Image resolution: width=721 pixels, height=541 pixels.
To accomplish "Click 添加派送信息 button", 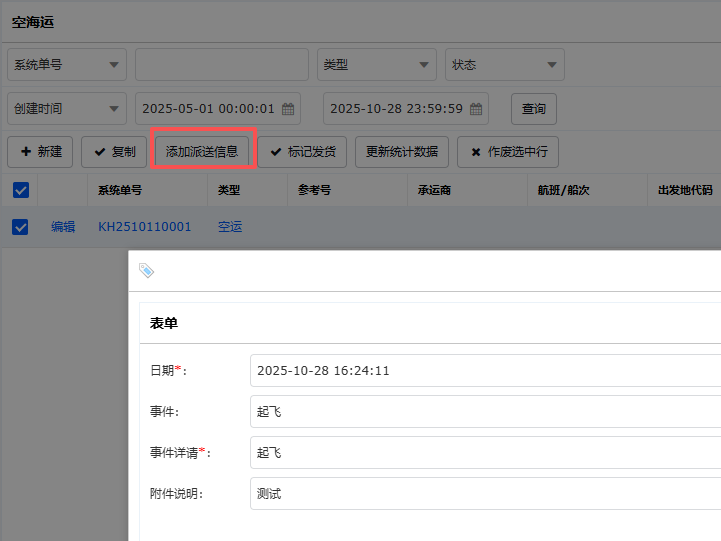I will [x=202, y=152].
